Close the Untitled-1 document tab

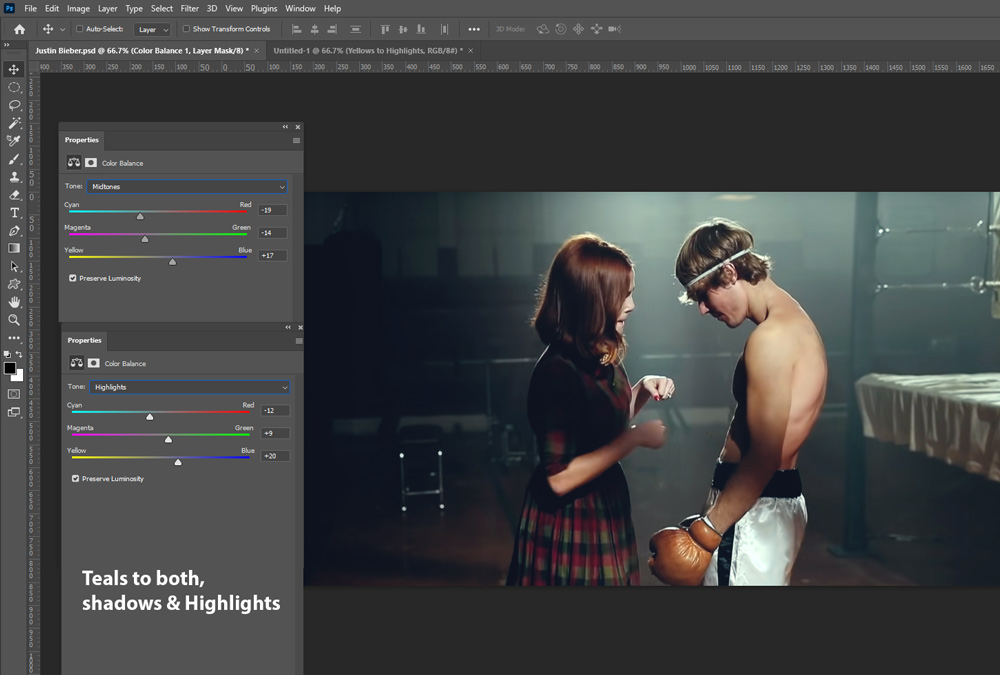pos(471,50)
